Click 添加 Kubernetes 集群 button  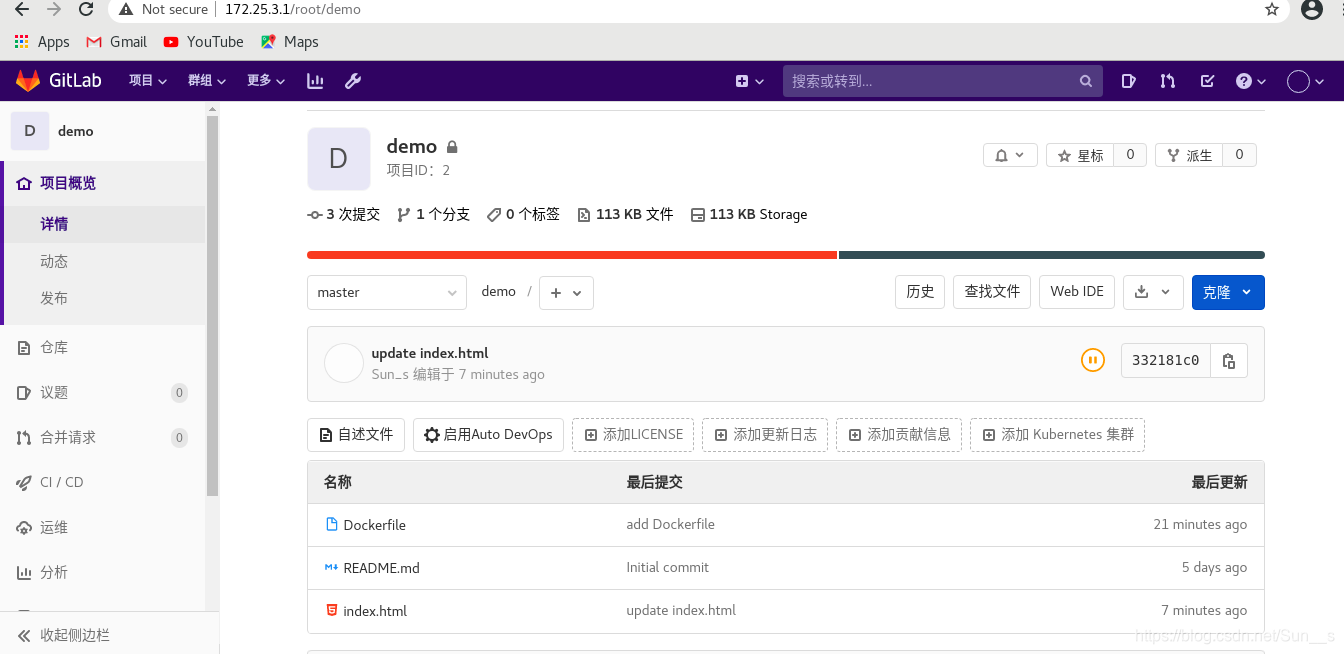point(1058,435)
